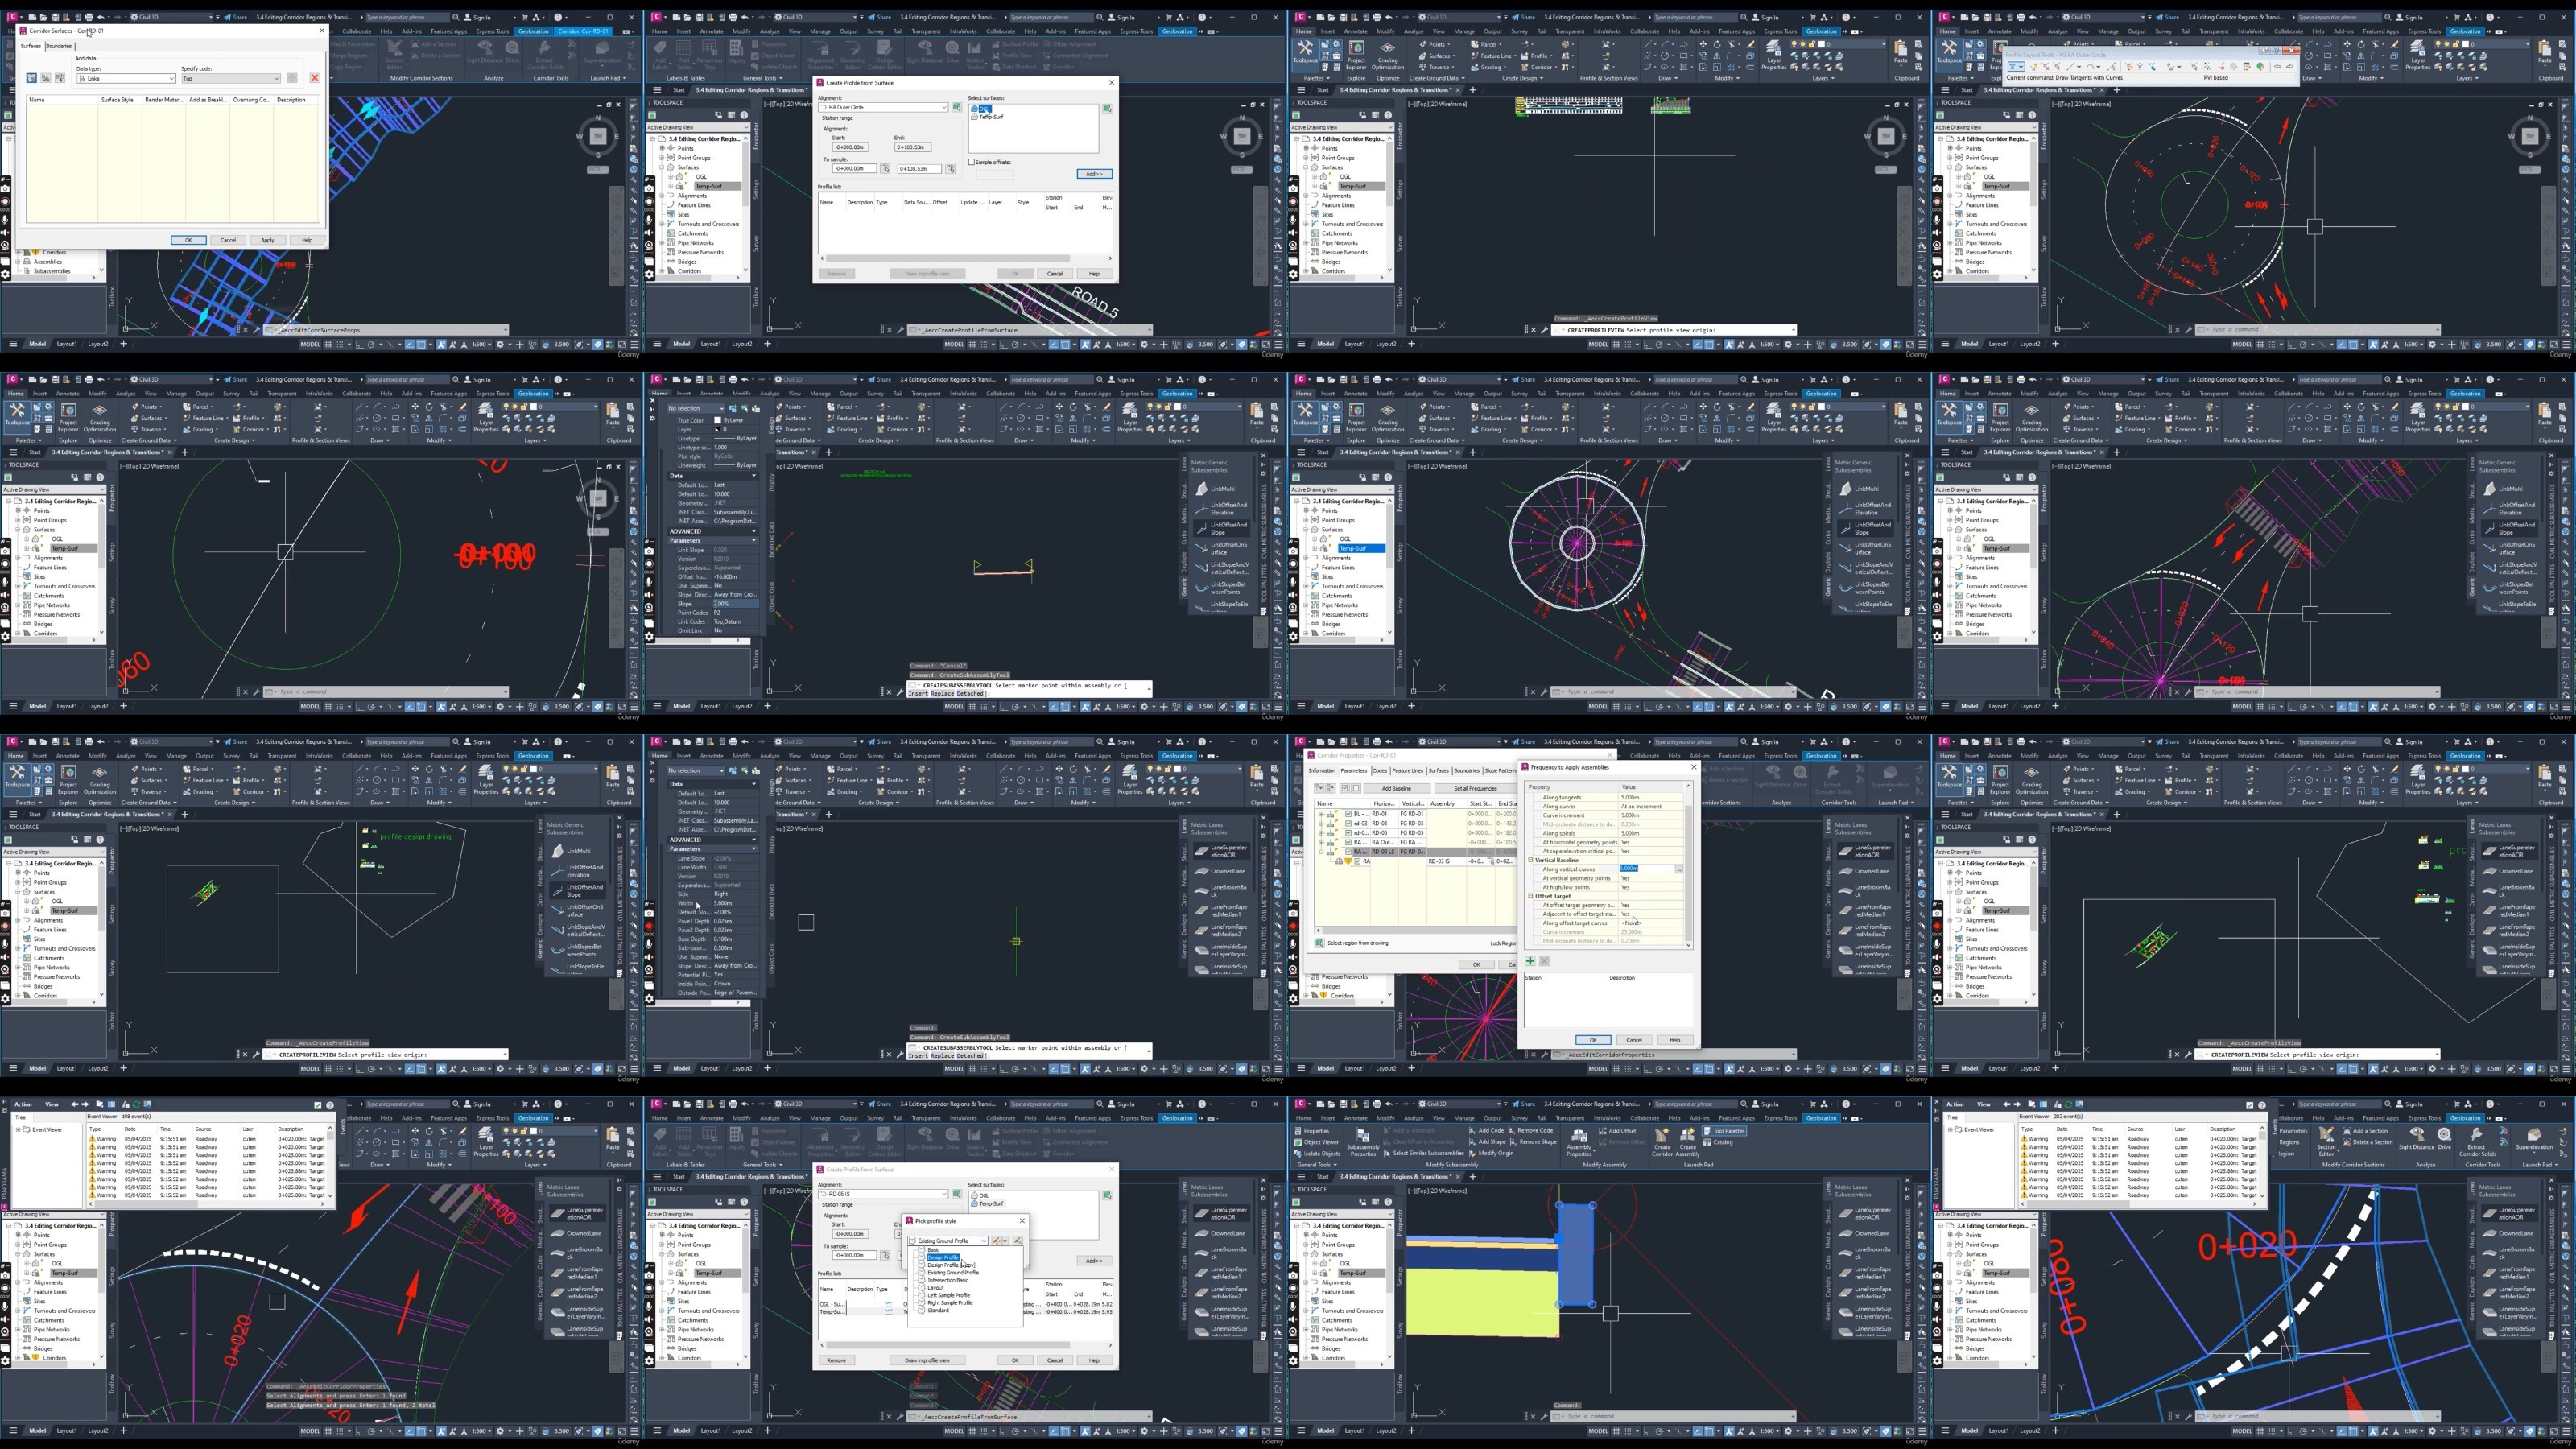Image resolution: width=2576 pixels, height=1449 pixels.
Task: Enable the Sample offsets checkbox
Action: [971, 162]
